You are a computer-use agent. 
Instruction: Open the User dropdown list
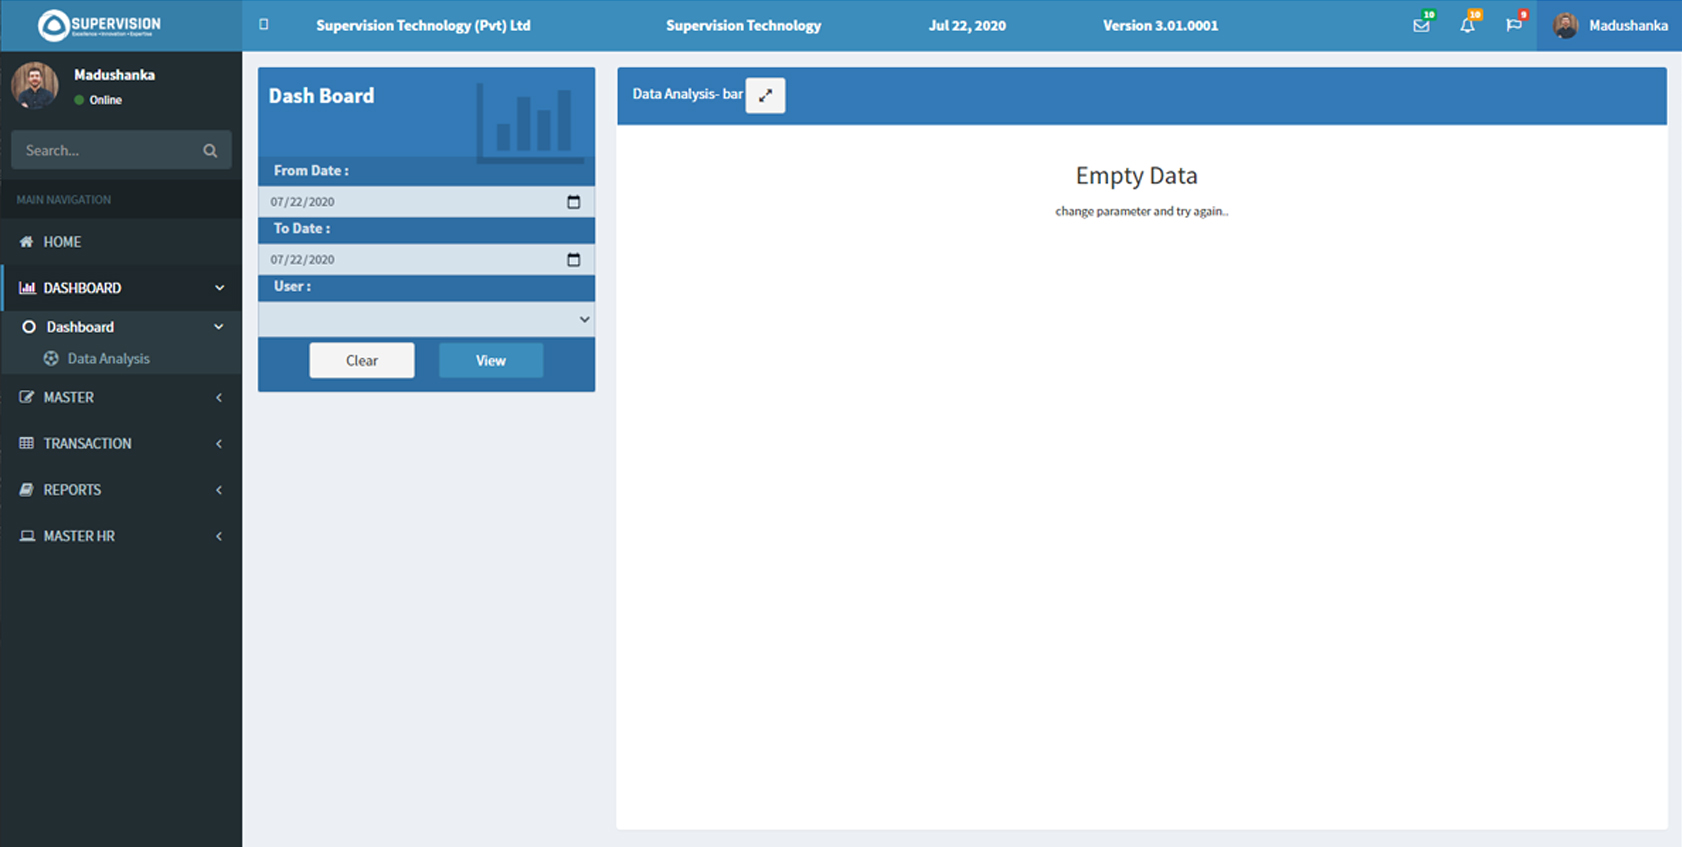[x=426, y=320]
